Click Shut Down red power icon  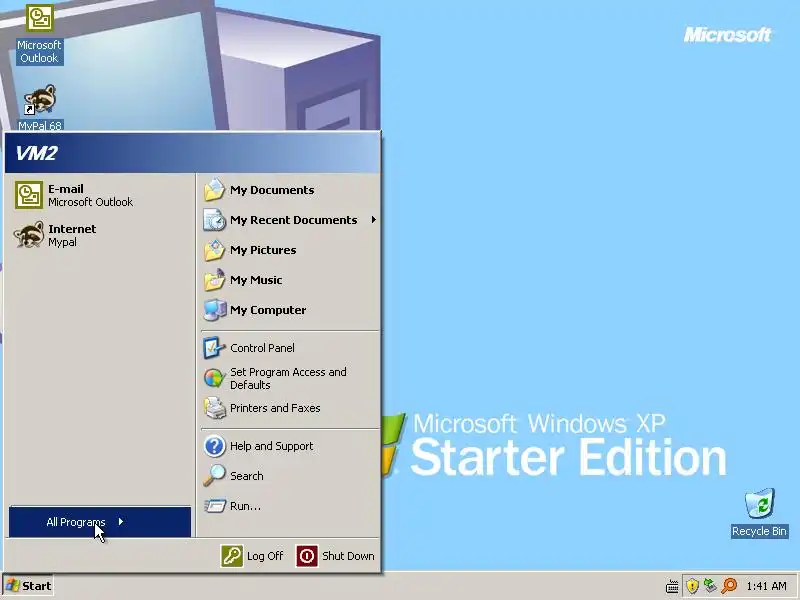coord(307,556)
